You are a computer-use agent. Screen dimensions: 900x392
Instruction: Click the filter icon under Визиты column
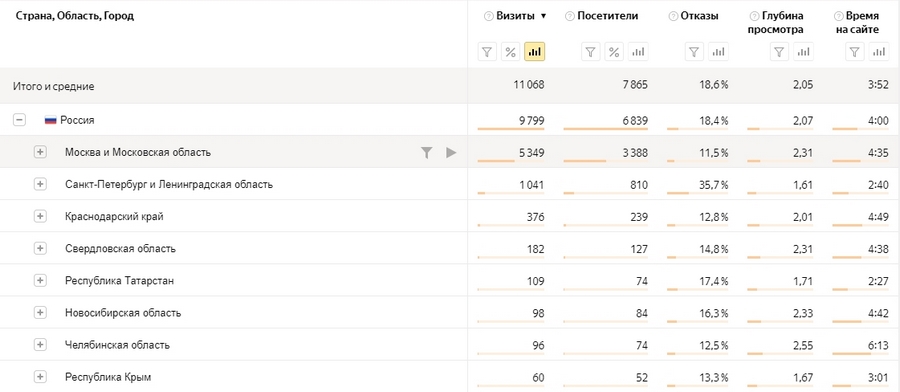pos(487,52)
